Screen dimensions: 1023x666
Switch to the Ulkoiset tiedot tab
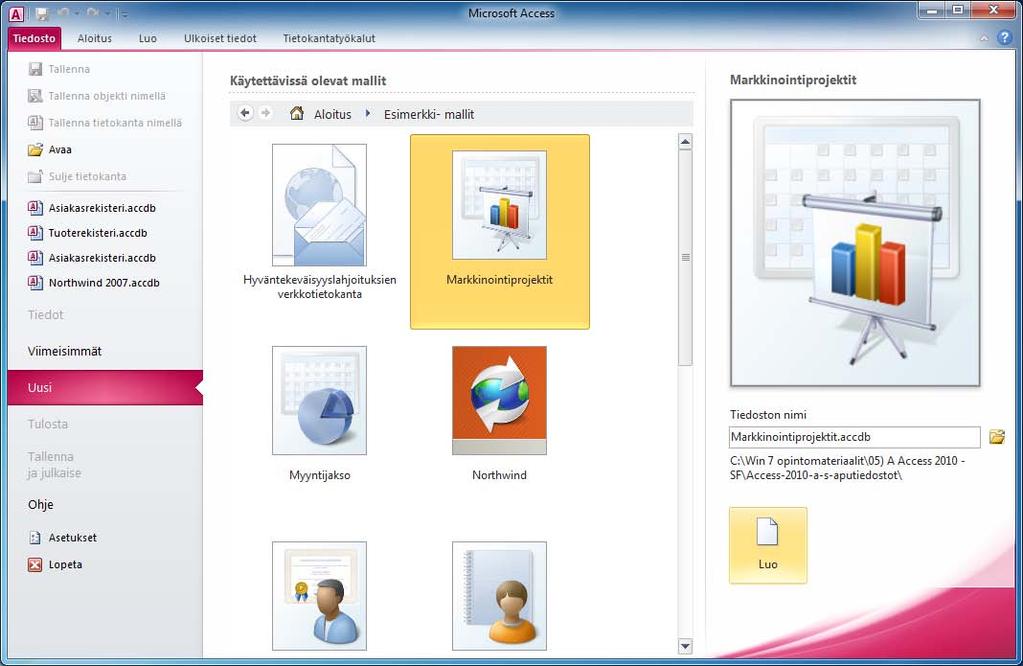[220, 38]
